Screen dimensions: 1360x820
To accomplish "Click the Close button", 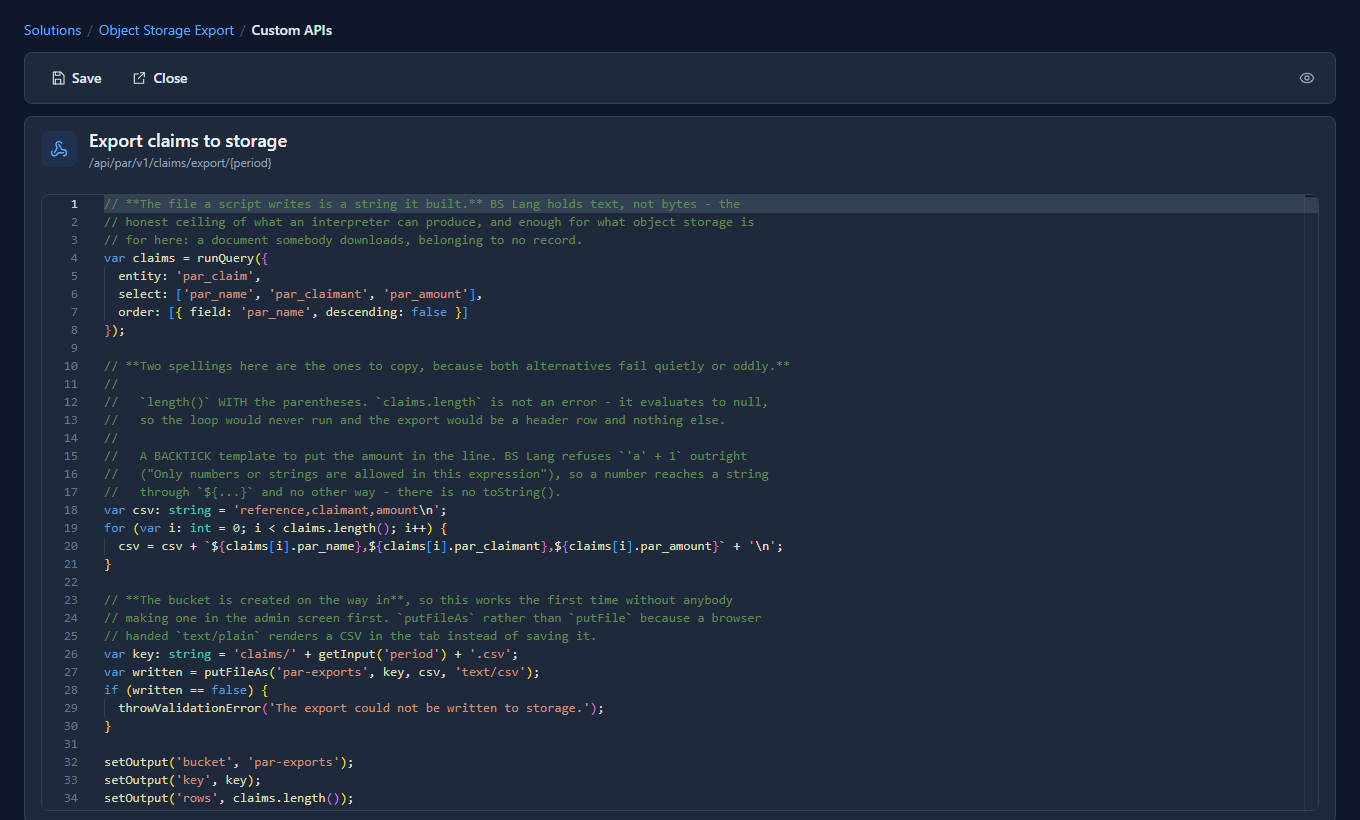I will [x=160, y=78].
